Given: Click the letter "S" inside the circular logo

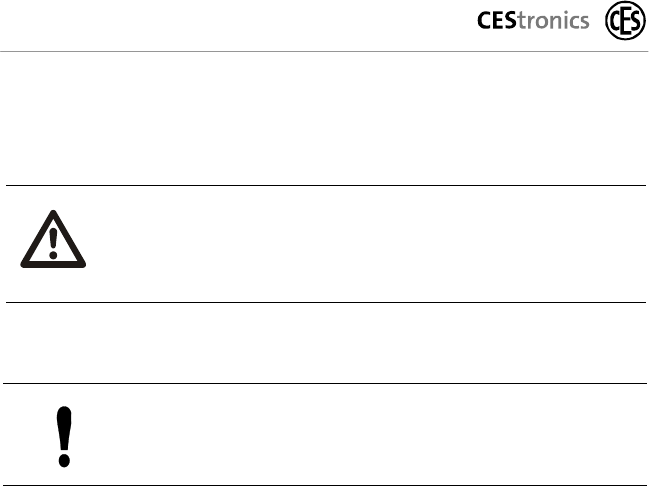Looking at the screenshot, I should [x=635, y=21].
